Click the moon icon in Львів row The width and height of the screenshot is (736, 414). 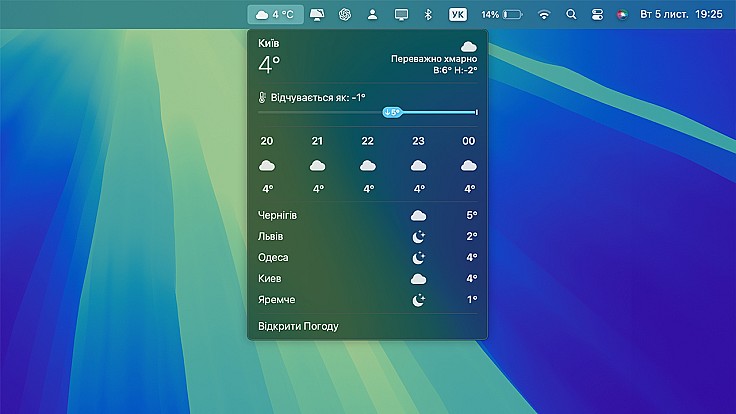pos(418,237)
